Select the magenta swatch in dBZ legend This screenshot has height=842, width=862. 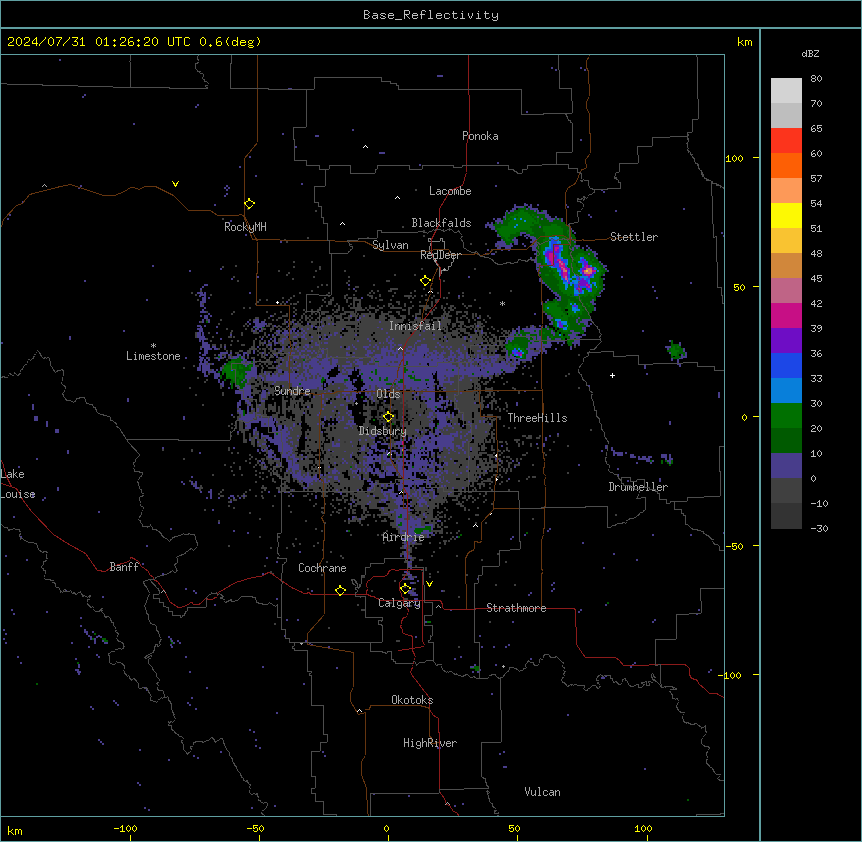tap(786, 316)
